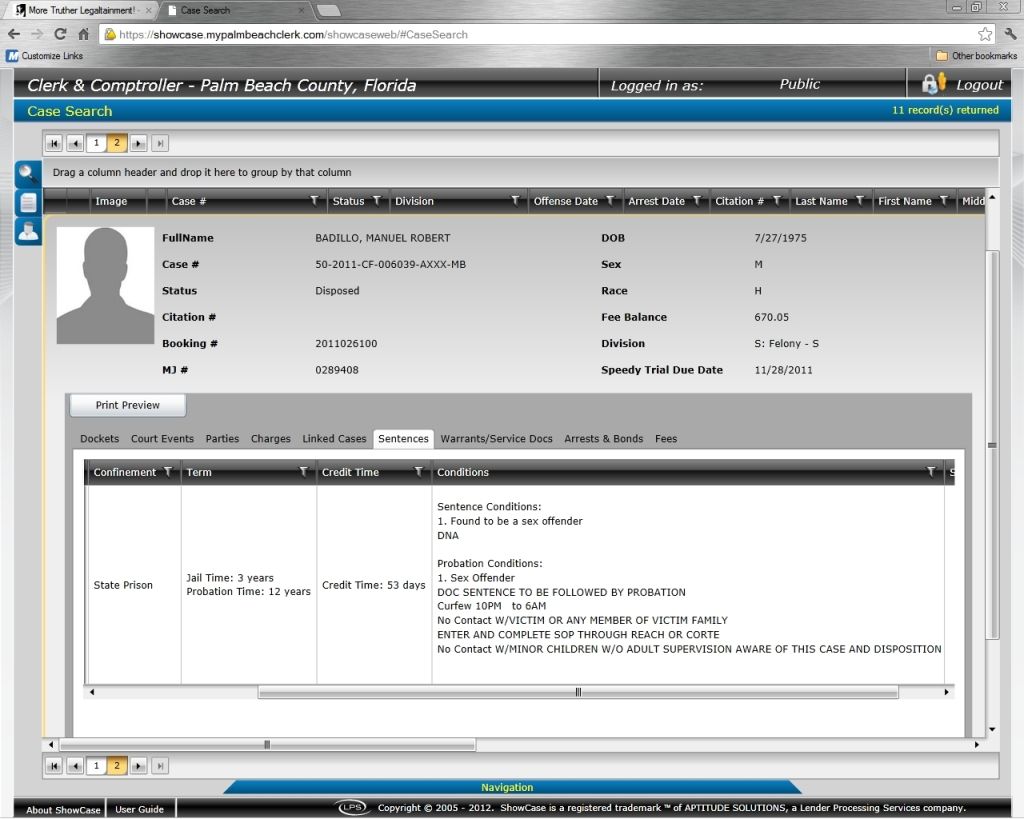Click the sentences grid horizontal scrollbar
Image resolution: width=1024 pixels, height=819 pixels.
pyautogui.click(x=577, y=692)
